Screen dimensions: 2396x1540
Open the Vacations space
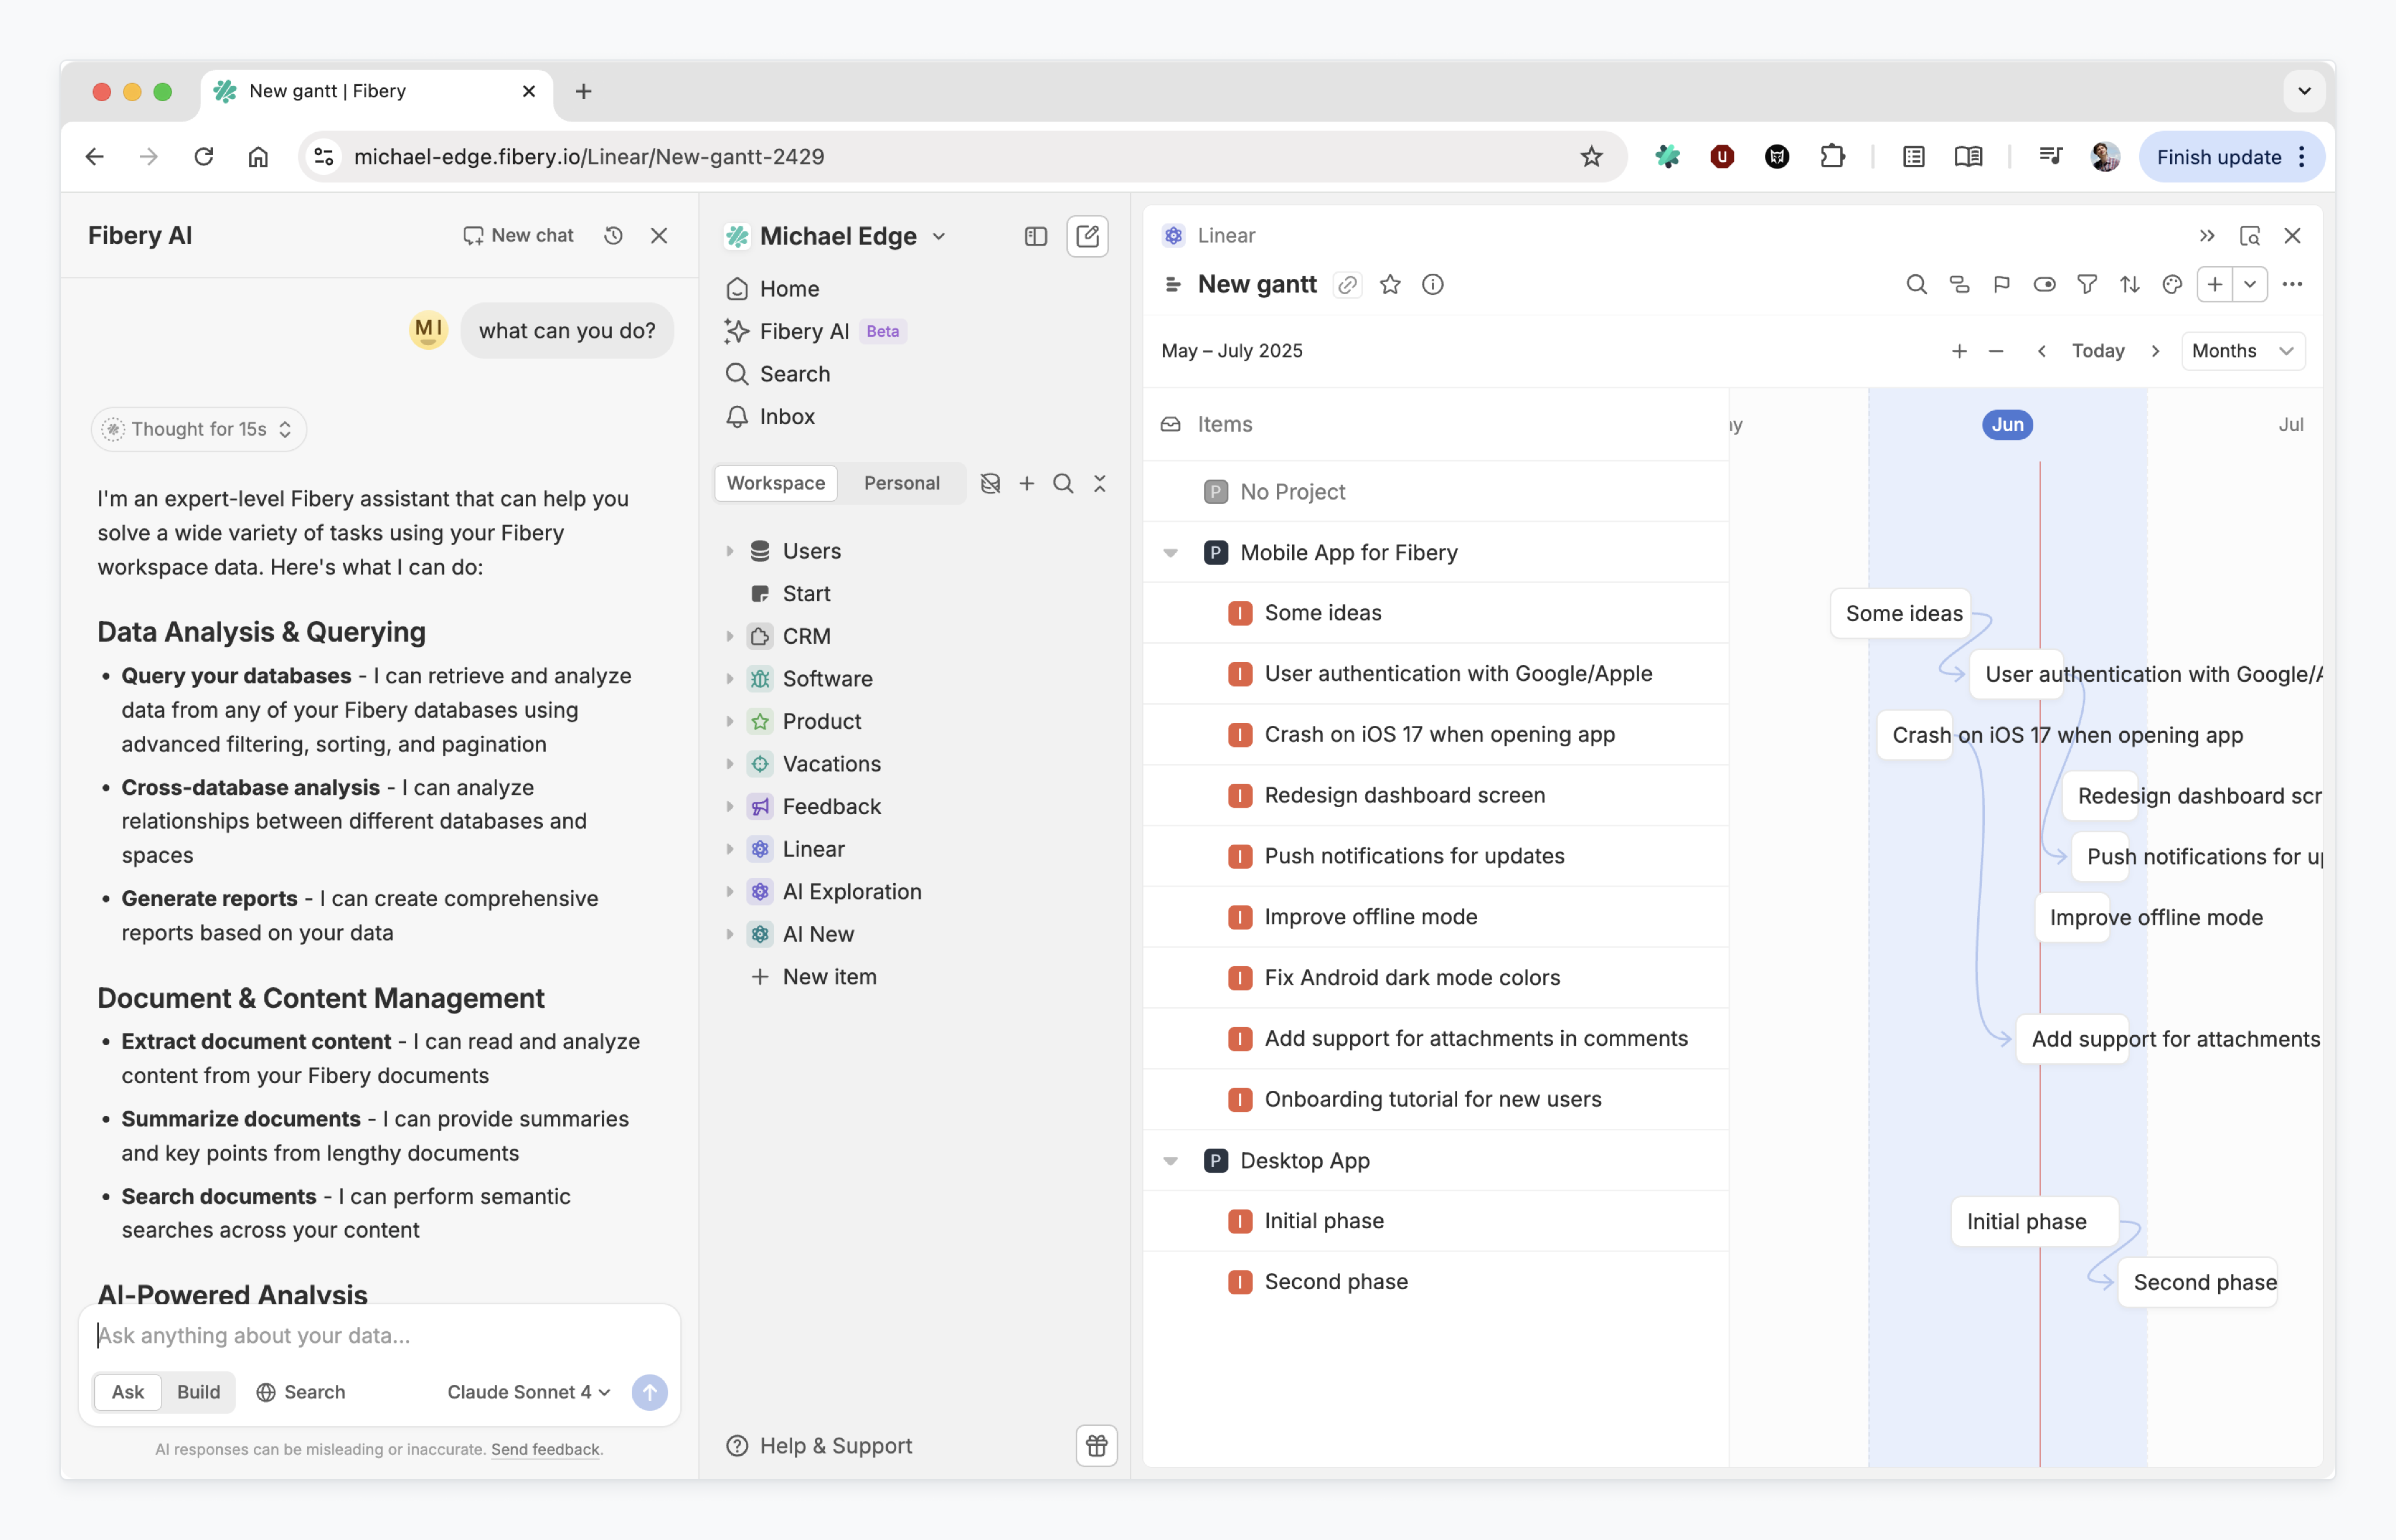tap(831, 764)
